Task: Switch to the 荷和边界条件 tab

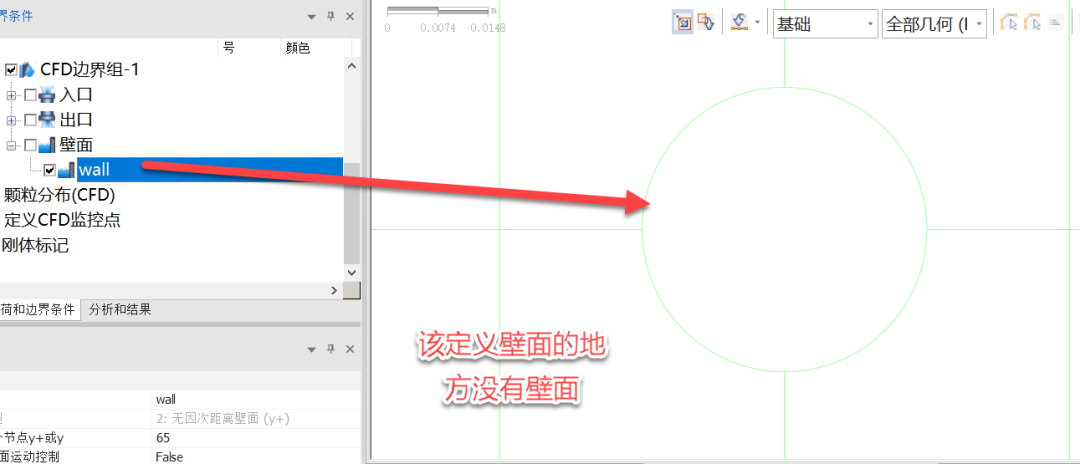Action: point(39,310)
